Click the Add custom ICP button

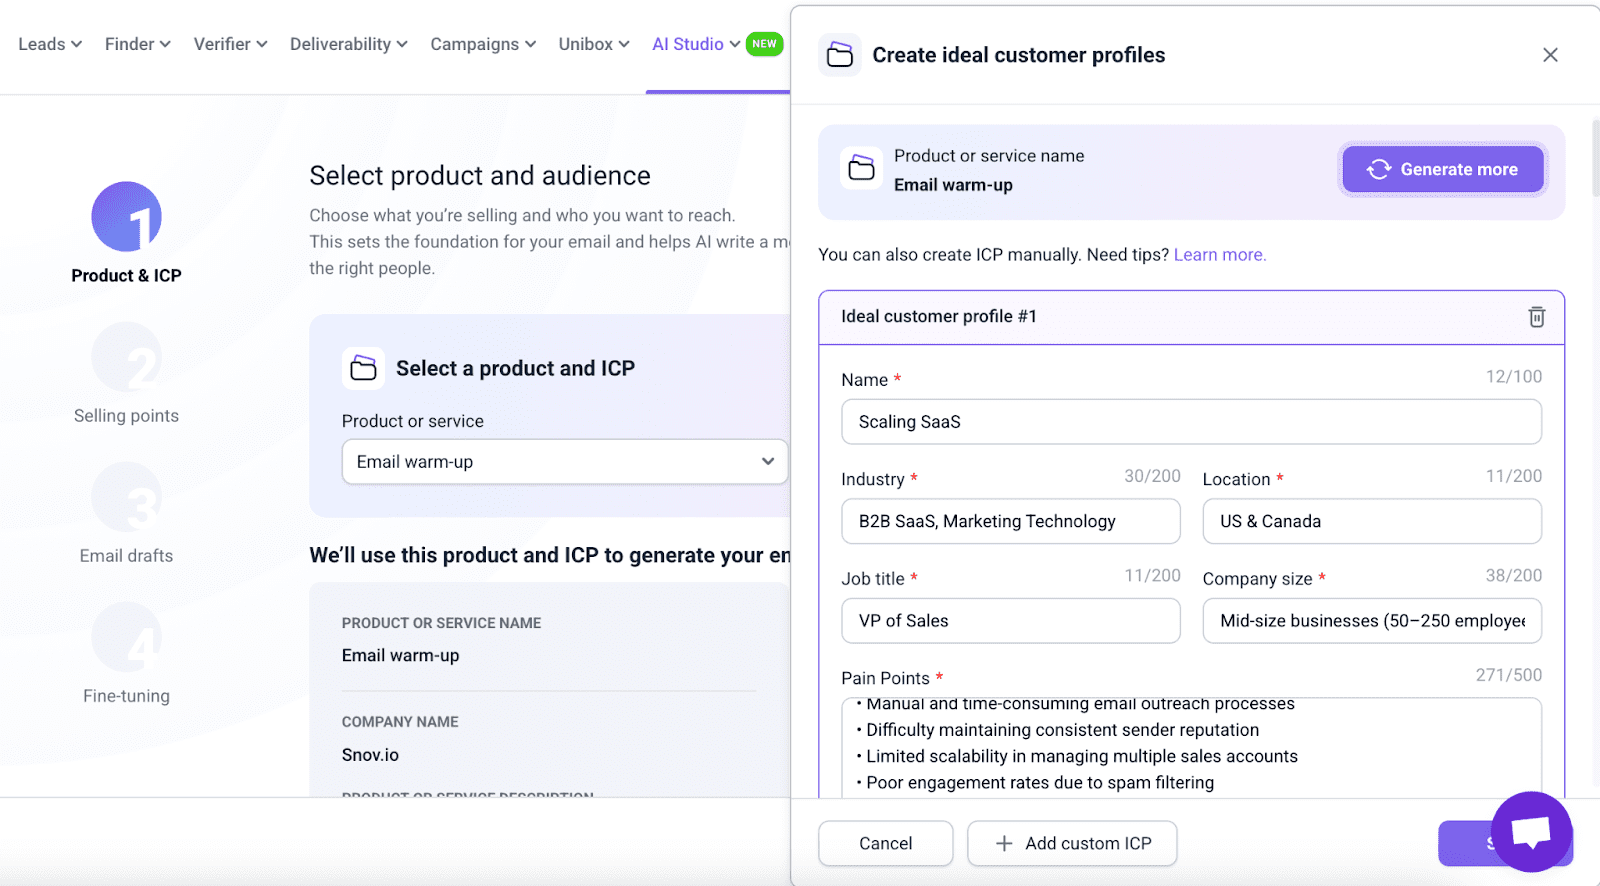1072,843
